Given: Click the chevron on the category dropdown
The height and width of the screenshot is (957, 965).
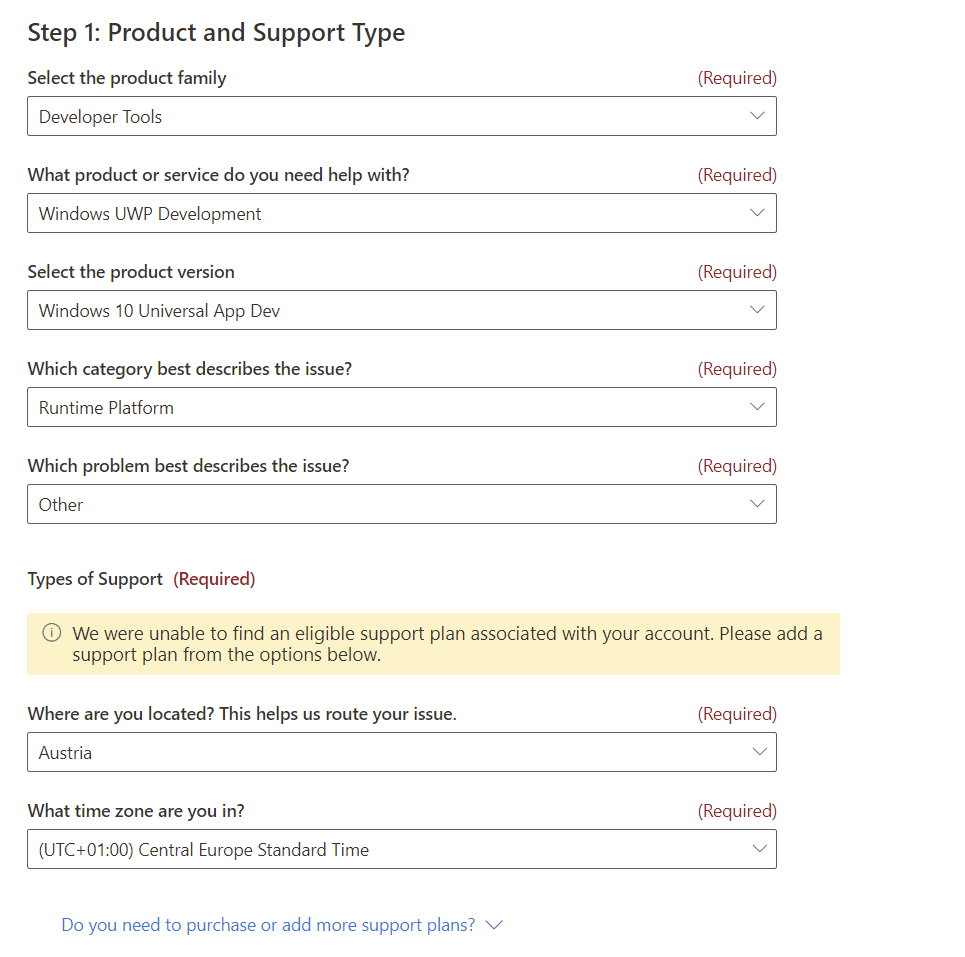Looking at the screenshot, I should coord(759,407).
